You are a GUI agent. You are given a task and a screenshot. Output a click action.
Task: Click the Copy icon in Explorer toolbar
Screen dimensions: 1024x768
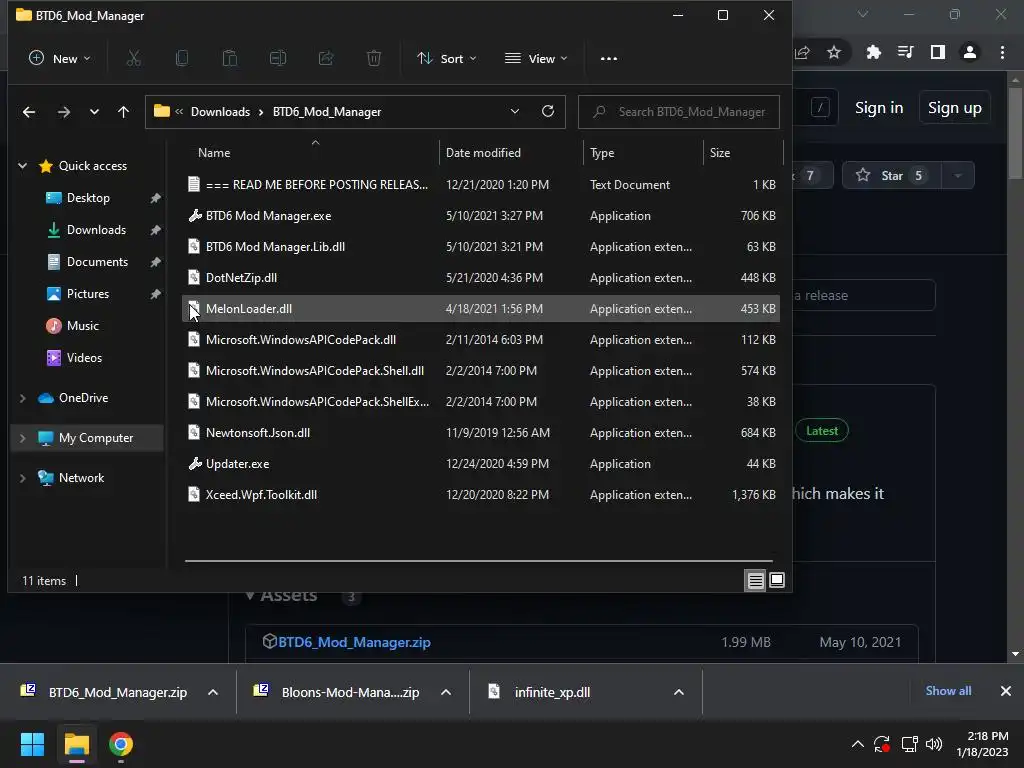(182, 58)
